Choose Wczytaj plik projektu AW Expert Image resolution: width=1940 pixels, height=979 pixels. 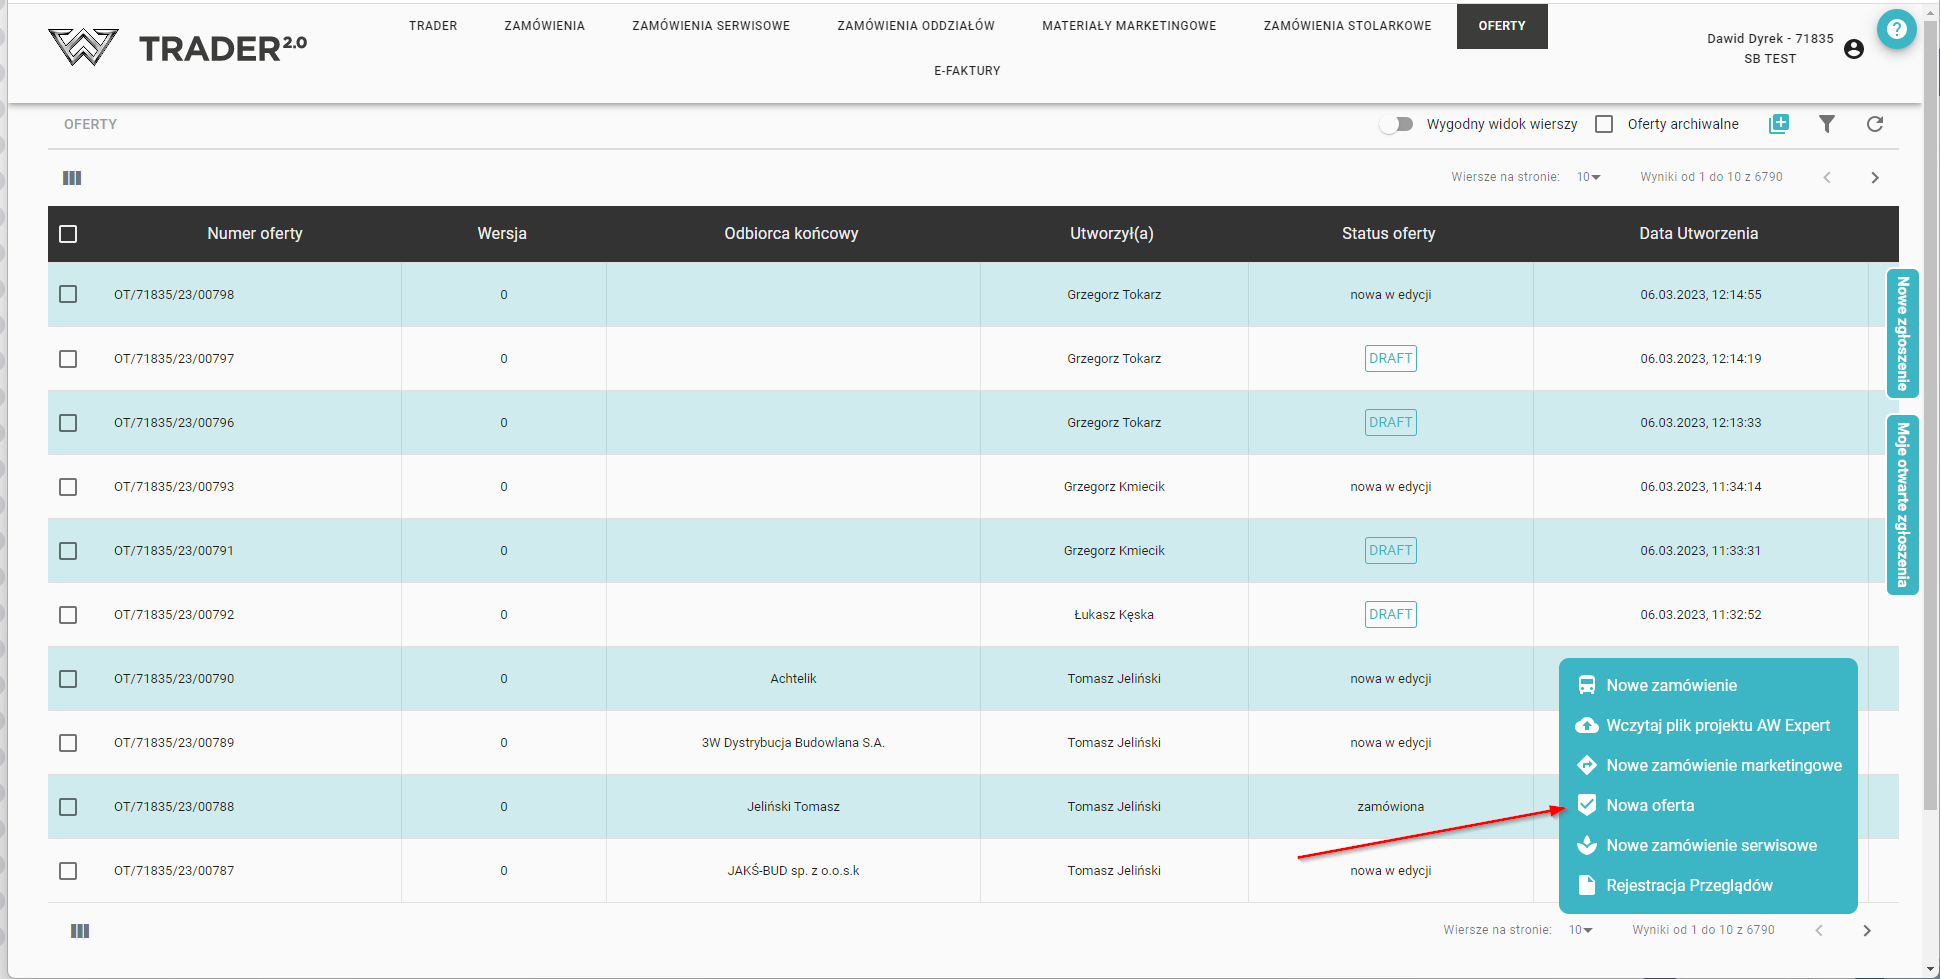(1717, 725)
